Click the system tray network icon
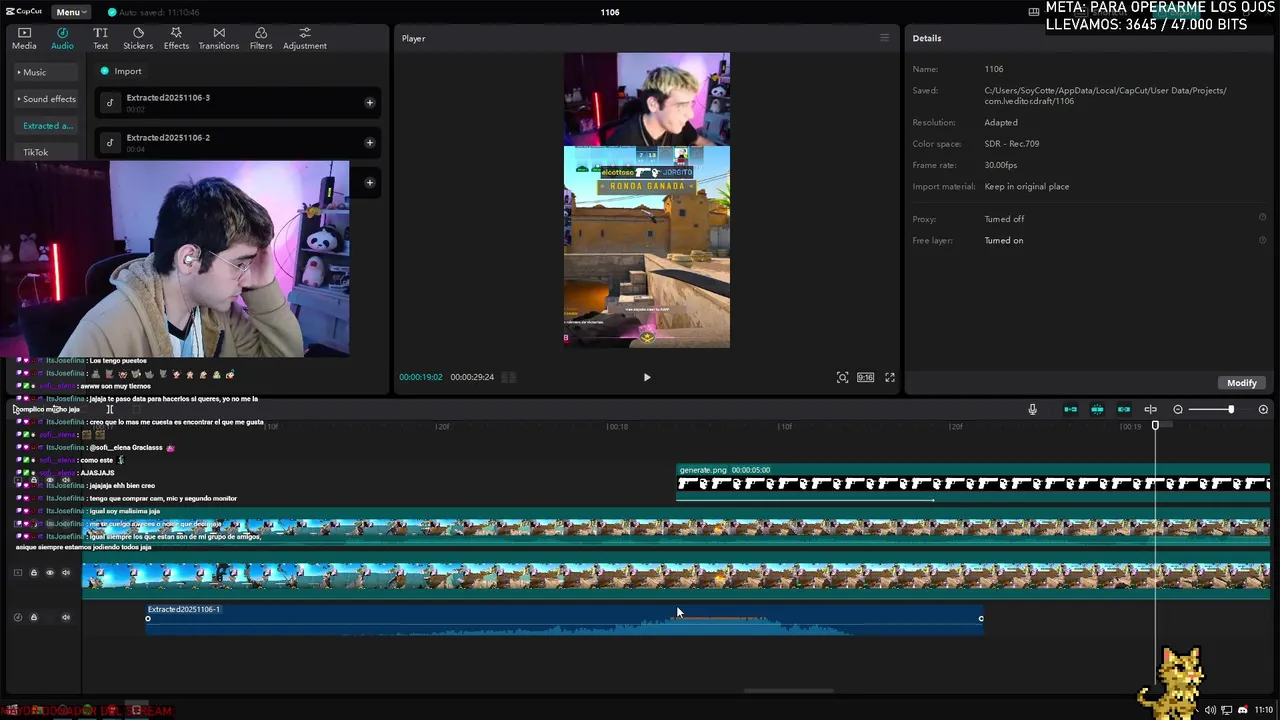Viewport: 1280px width, 720px height. (x=1227, y=710)
